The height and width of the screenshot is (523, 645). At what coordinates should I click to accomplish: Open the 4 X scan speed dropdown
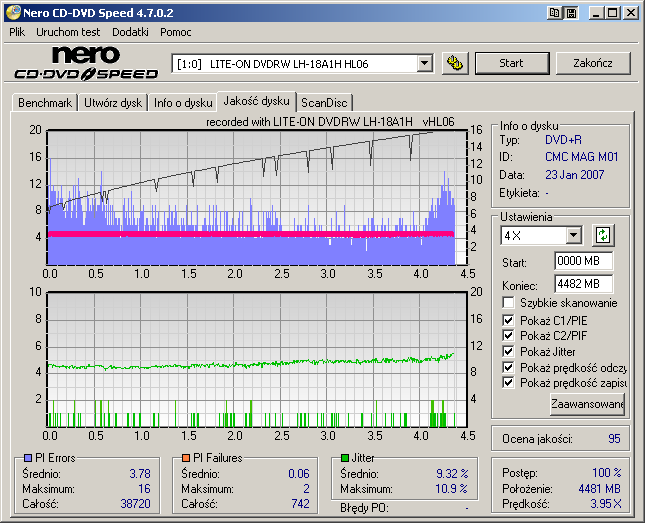573,235
